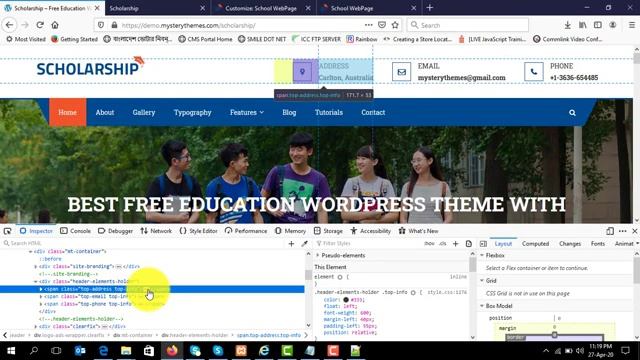This screenshot has height=360, width=640.
Task: Open the Features menu dropdown
Action: pyautogui.click(x=247, y=113)
